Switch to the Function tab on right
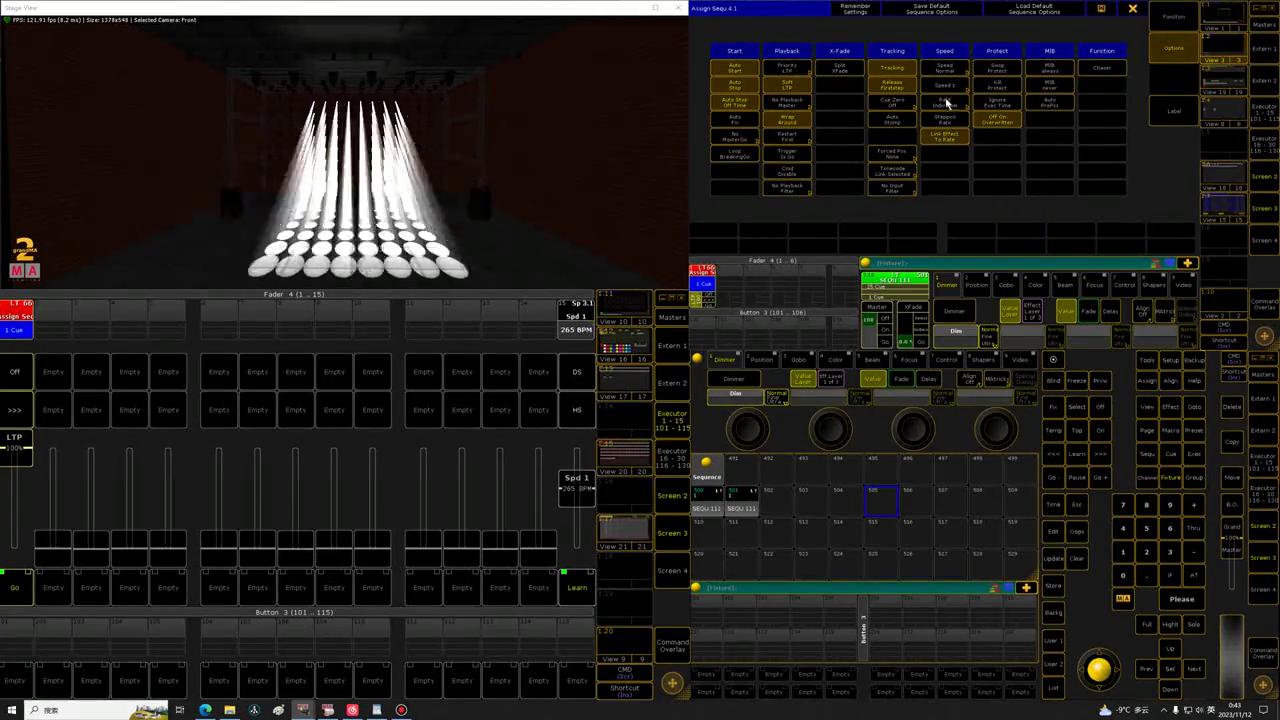The height and width of the screenshot is (720, 1280). click(1174, 17)
